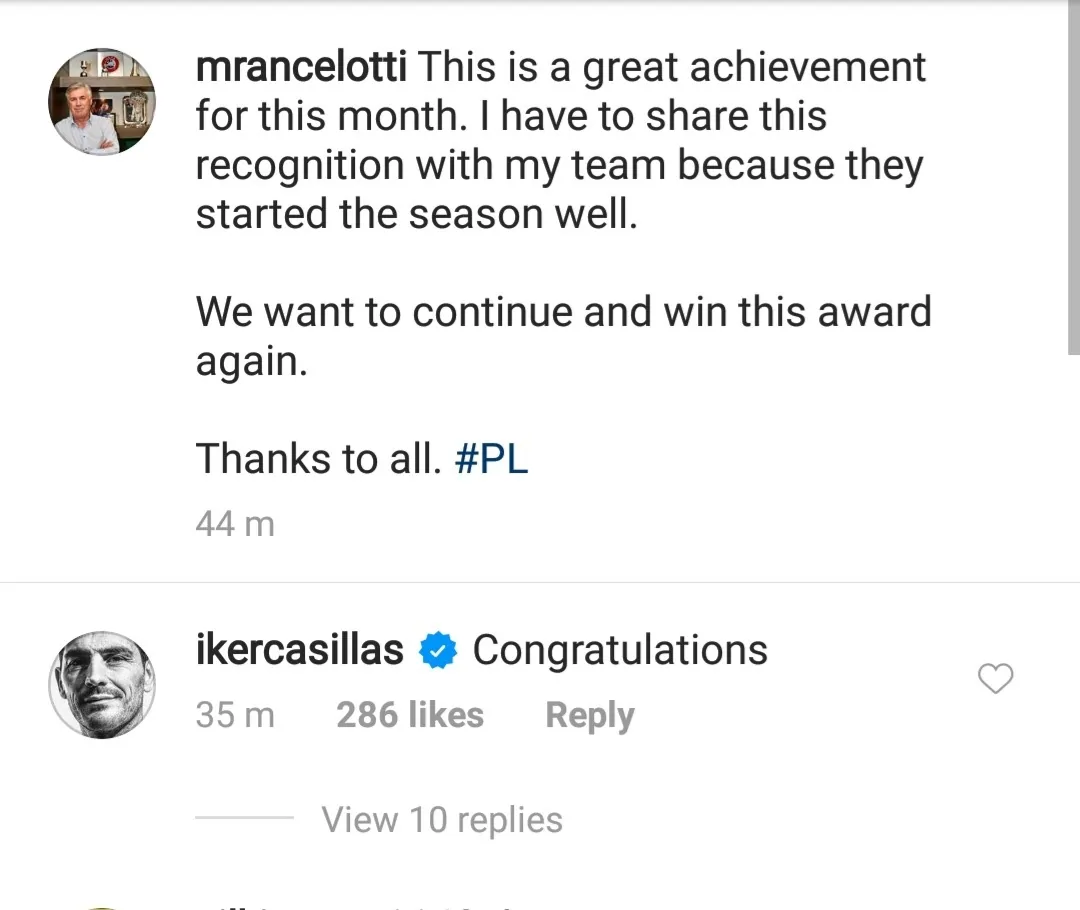
Task: Tap Reply under ikercasillas' comment
Action: click(589, 714)
